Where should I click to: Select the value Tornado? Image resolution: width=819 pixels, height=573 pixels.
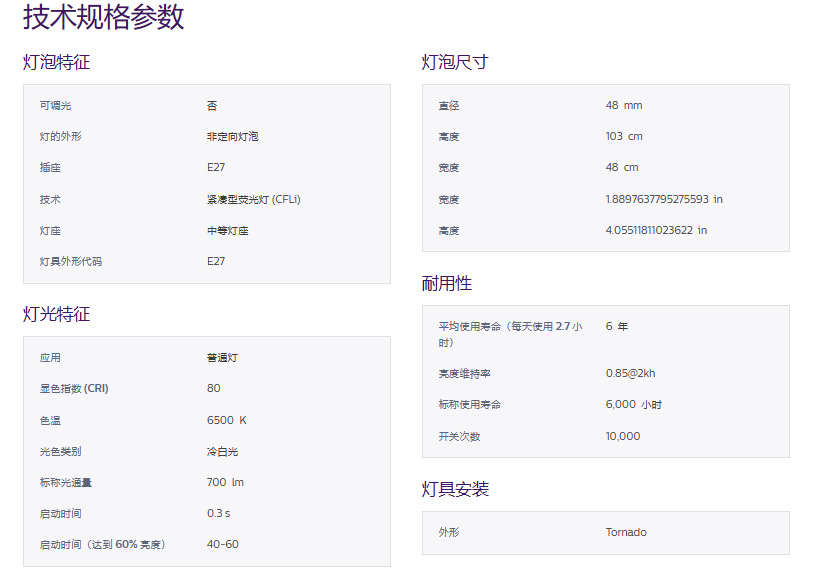click(x=626, y=532)
